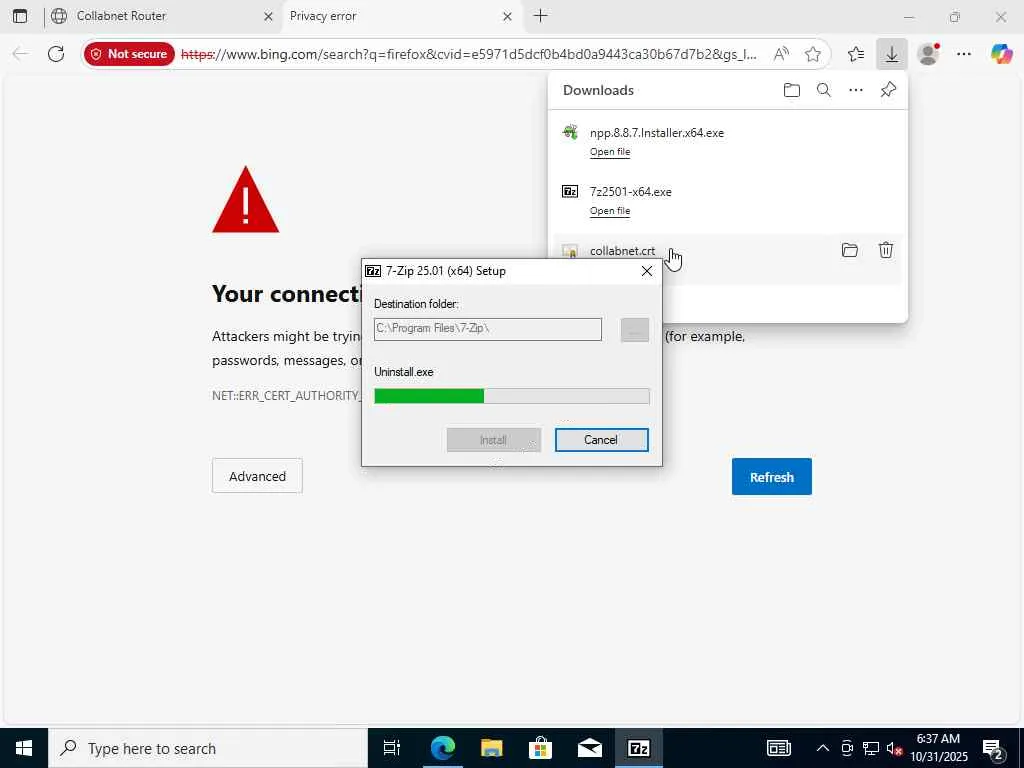The height and width of the screenshot is (768, 1024).
Task: Search downloads with magnifier icon
Action: click(x=824, y=90)
